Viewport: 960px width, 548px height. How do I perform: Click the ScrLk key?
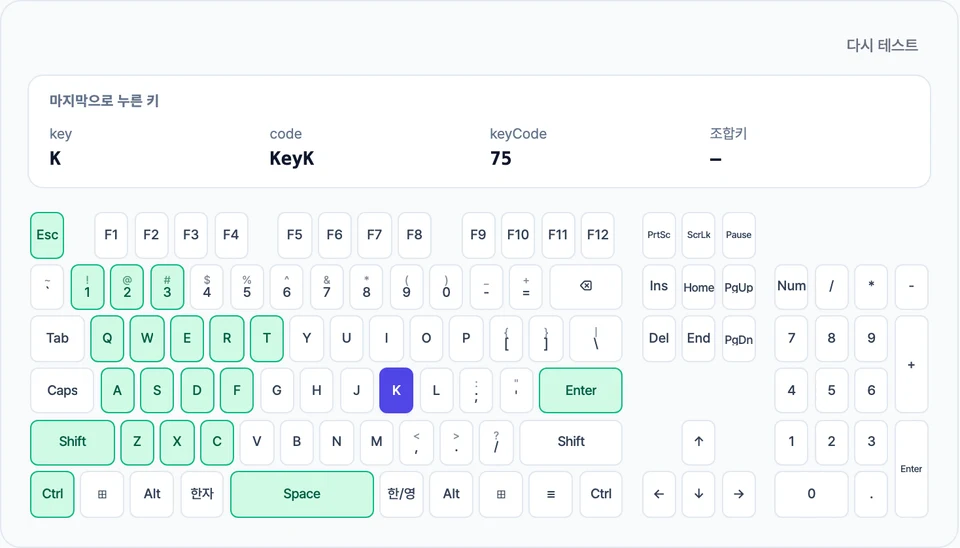[x=699, y=235]
